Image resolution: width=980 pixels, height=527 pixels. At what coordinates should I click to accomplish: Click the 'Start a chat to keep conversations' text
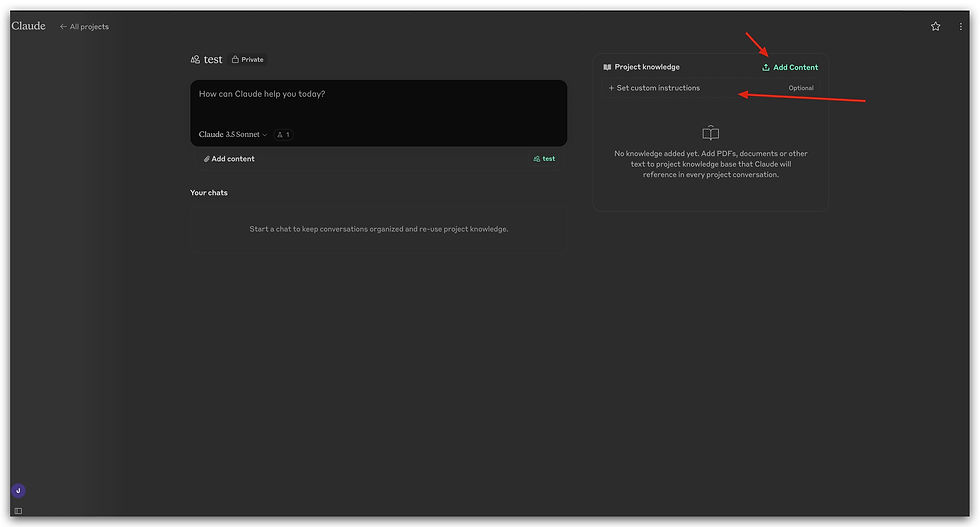click(x=379, y=229)
